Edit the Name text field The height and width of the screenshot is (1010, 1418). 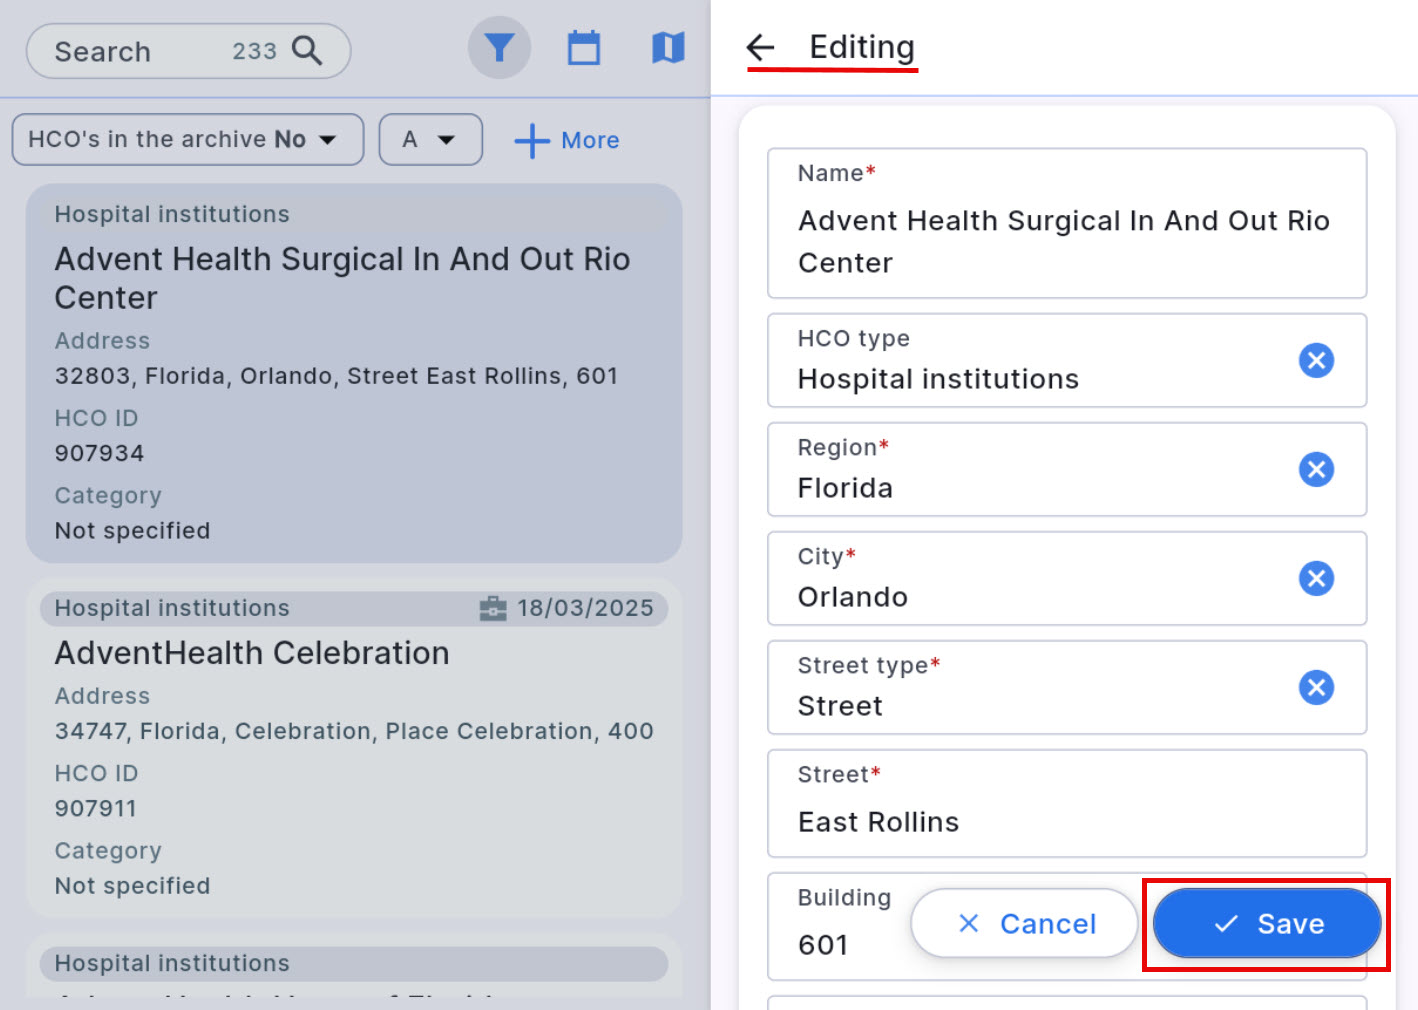coord(1066,241)
